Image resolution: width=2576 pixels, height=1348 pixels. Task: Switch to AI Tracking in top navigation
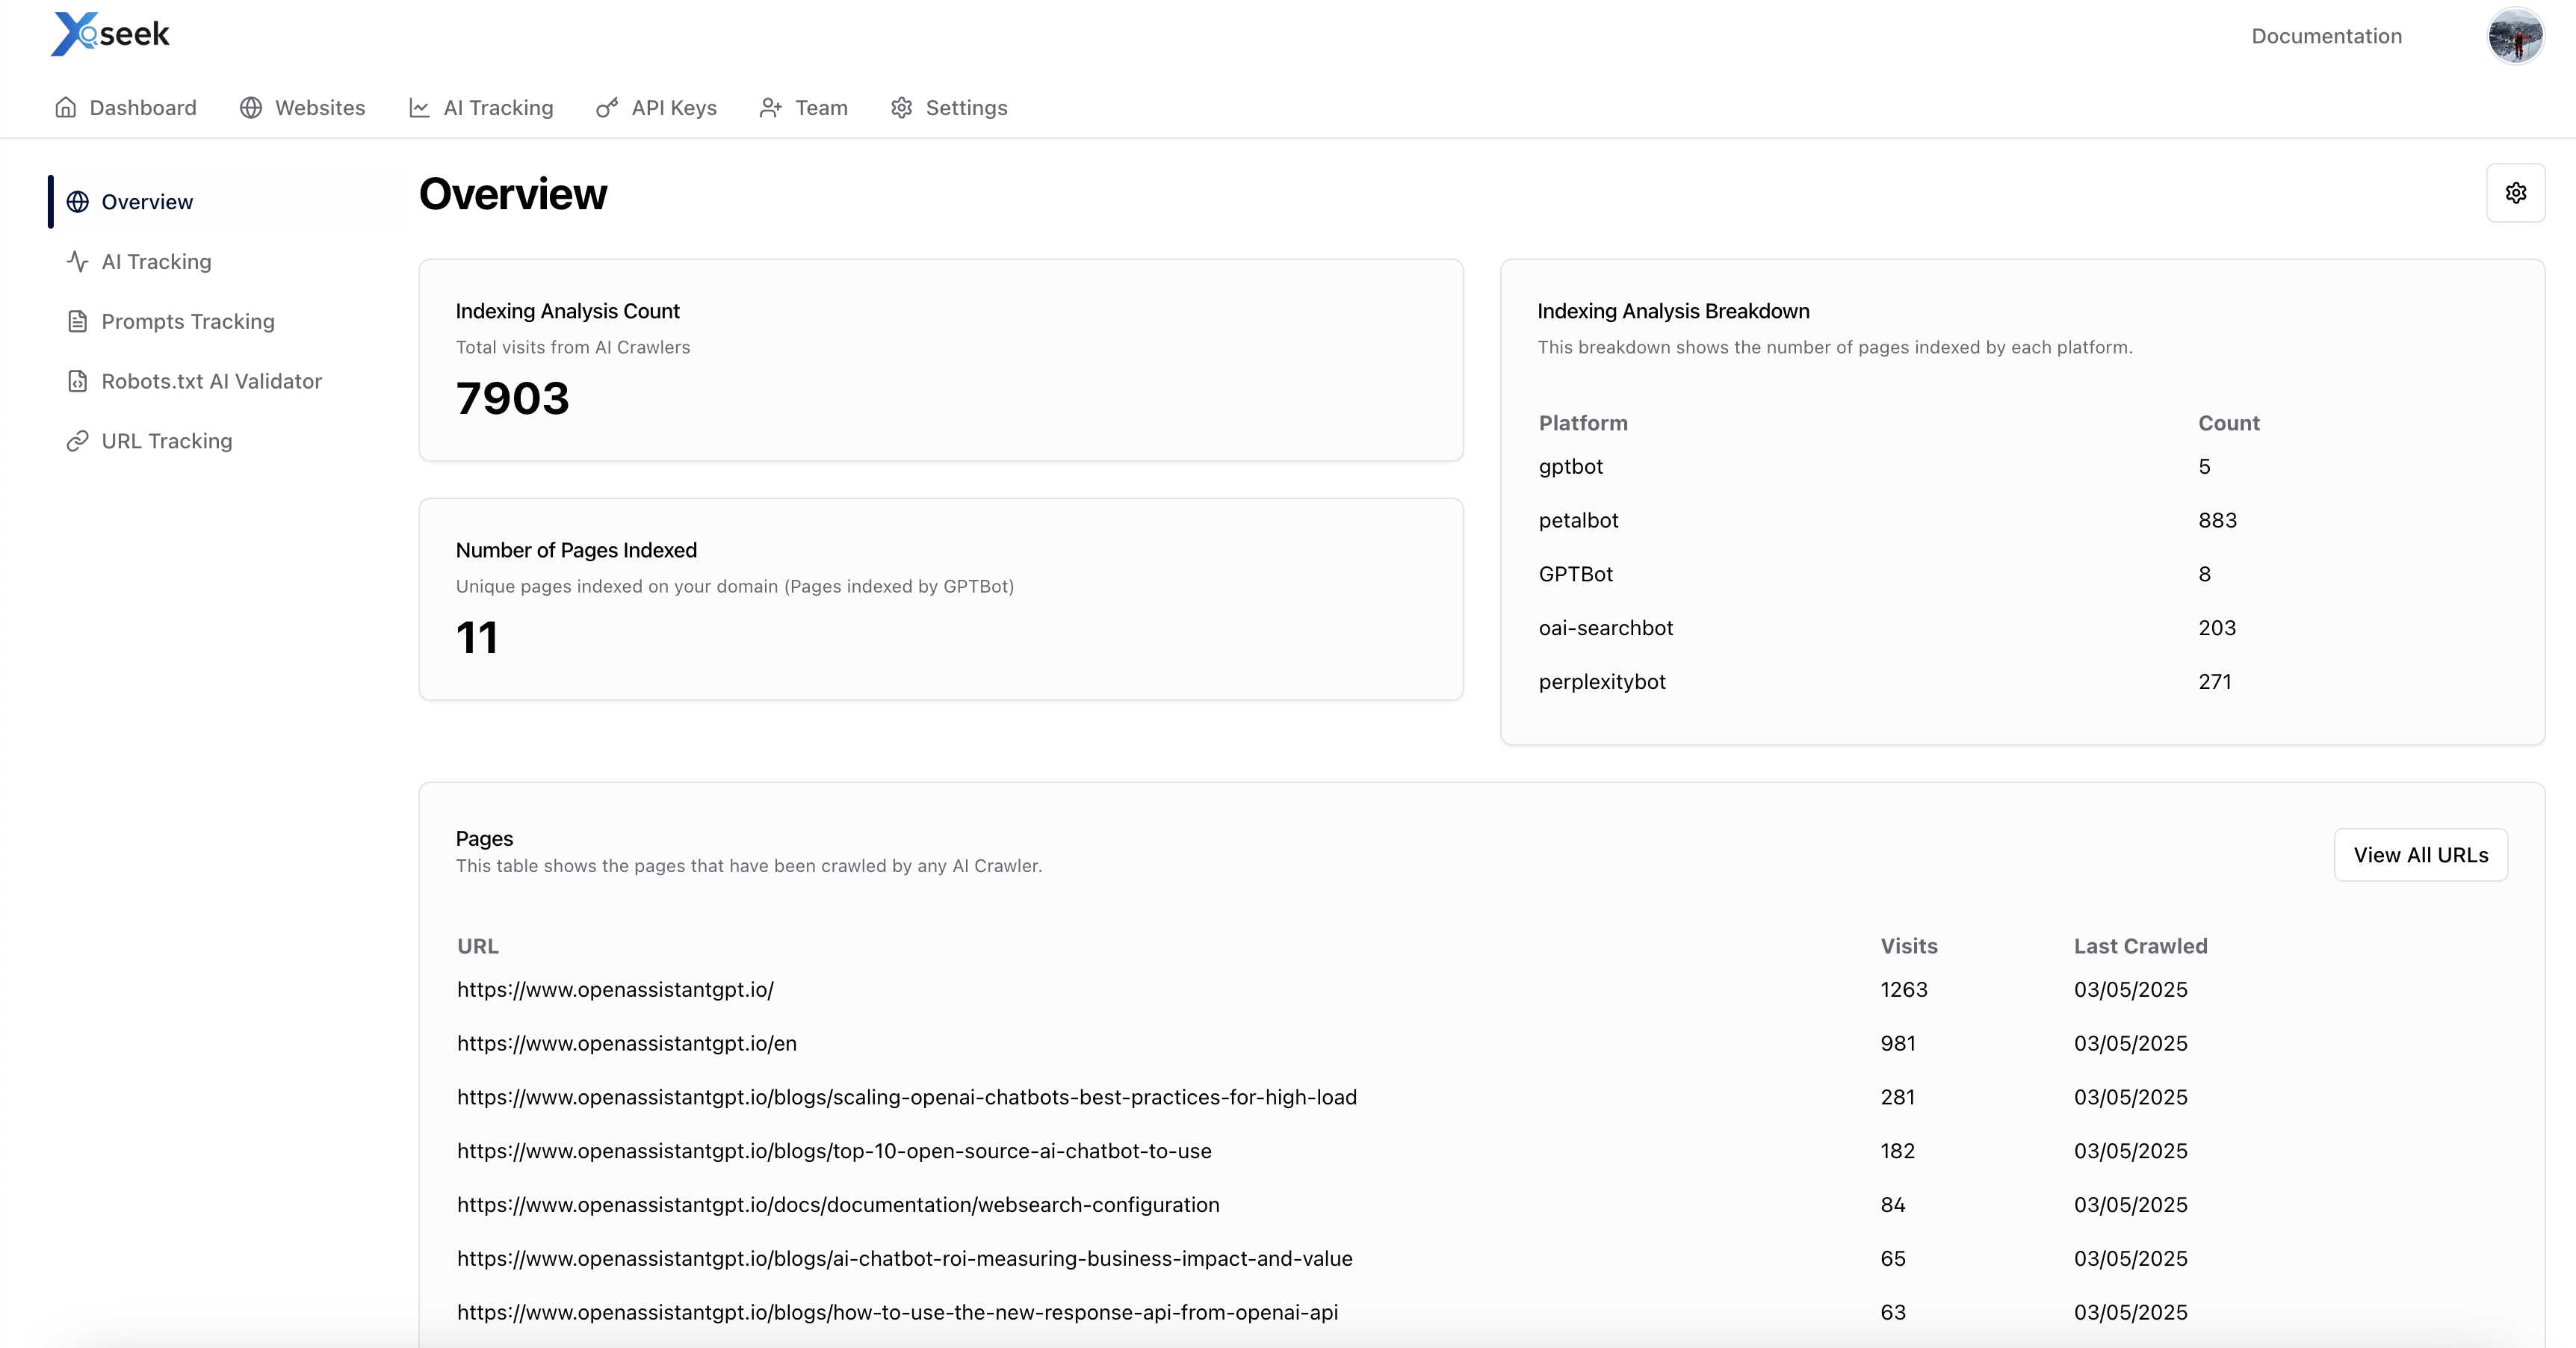pyautogui.click(x=481, y=107)
